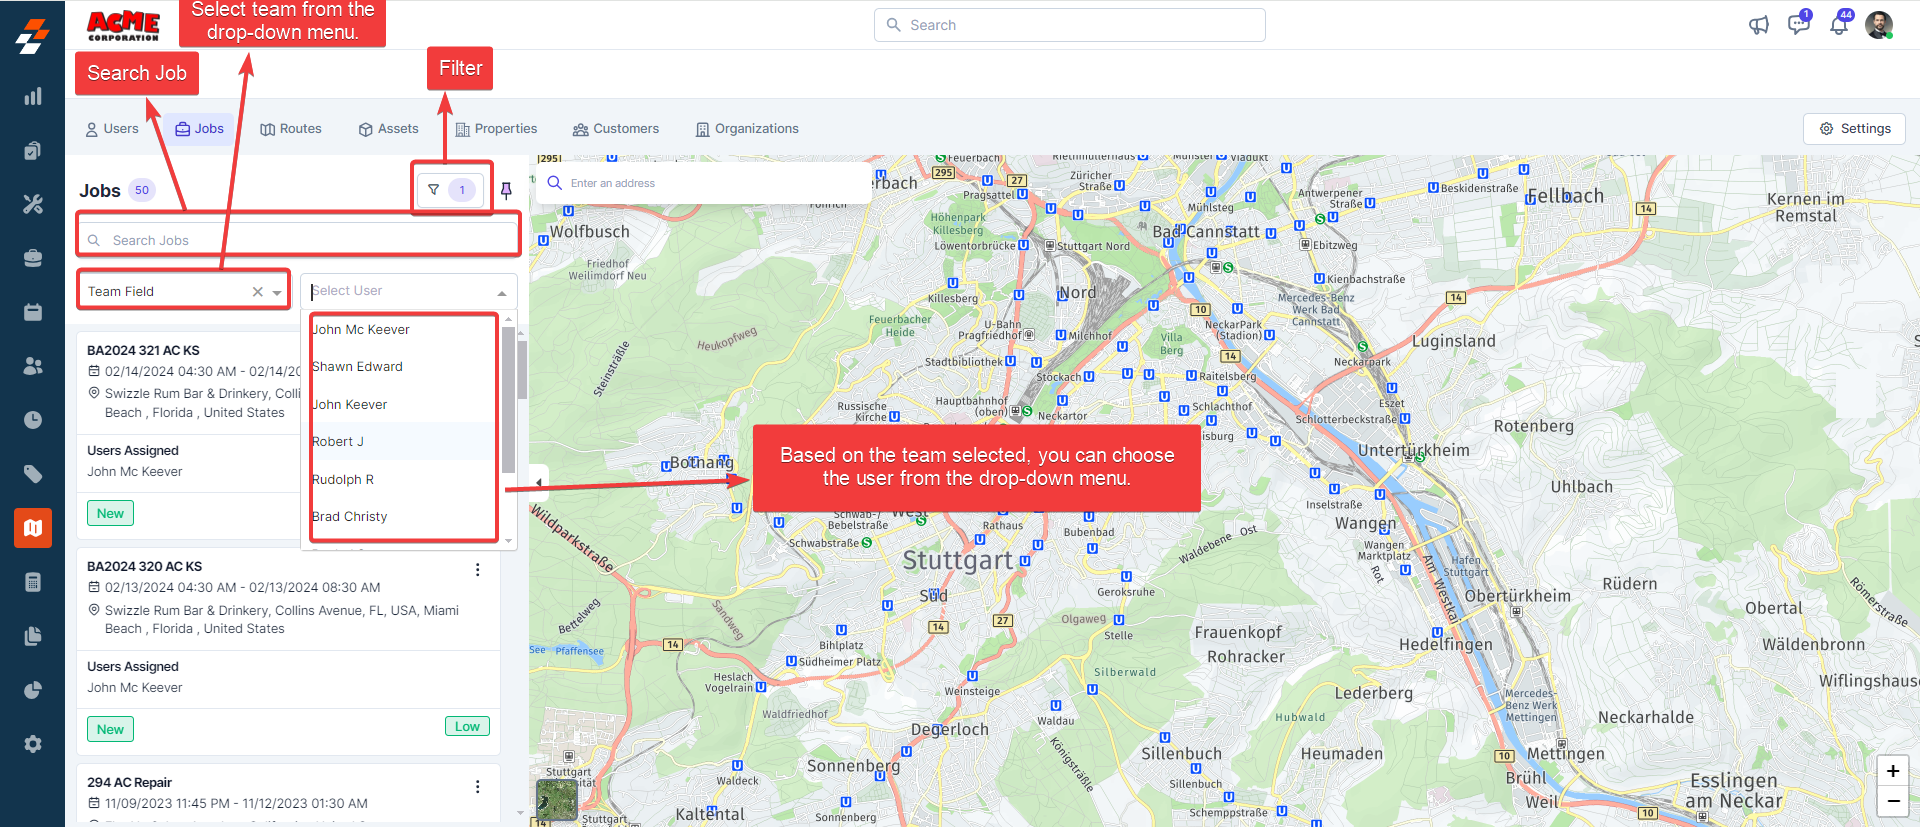
Task: Collapse the jobs panel with arrow toggle
Action: point(539,483)
